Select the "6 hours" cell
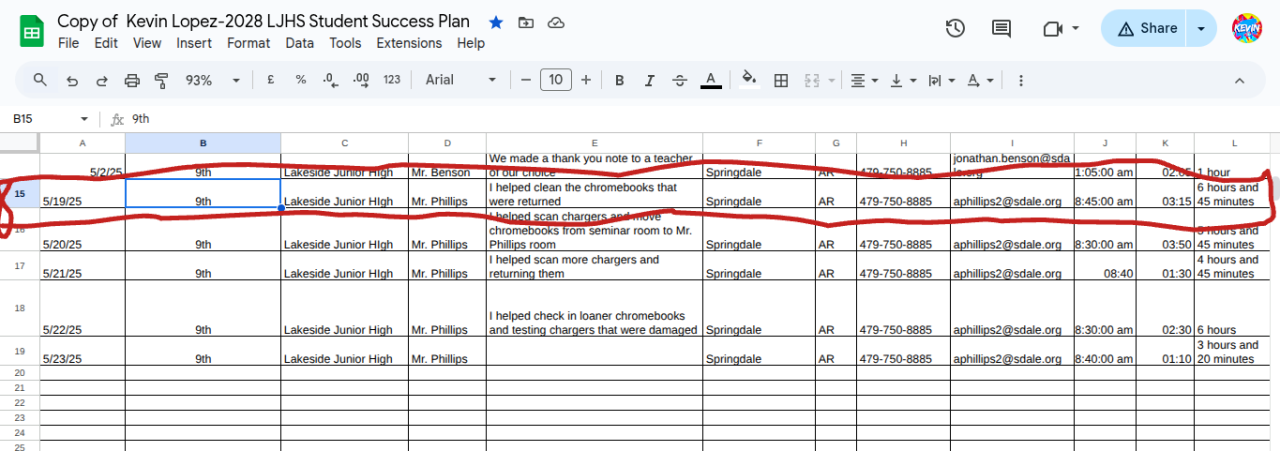The width and height of the screenshot is (1280, 451). pos(1232,309)
